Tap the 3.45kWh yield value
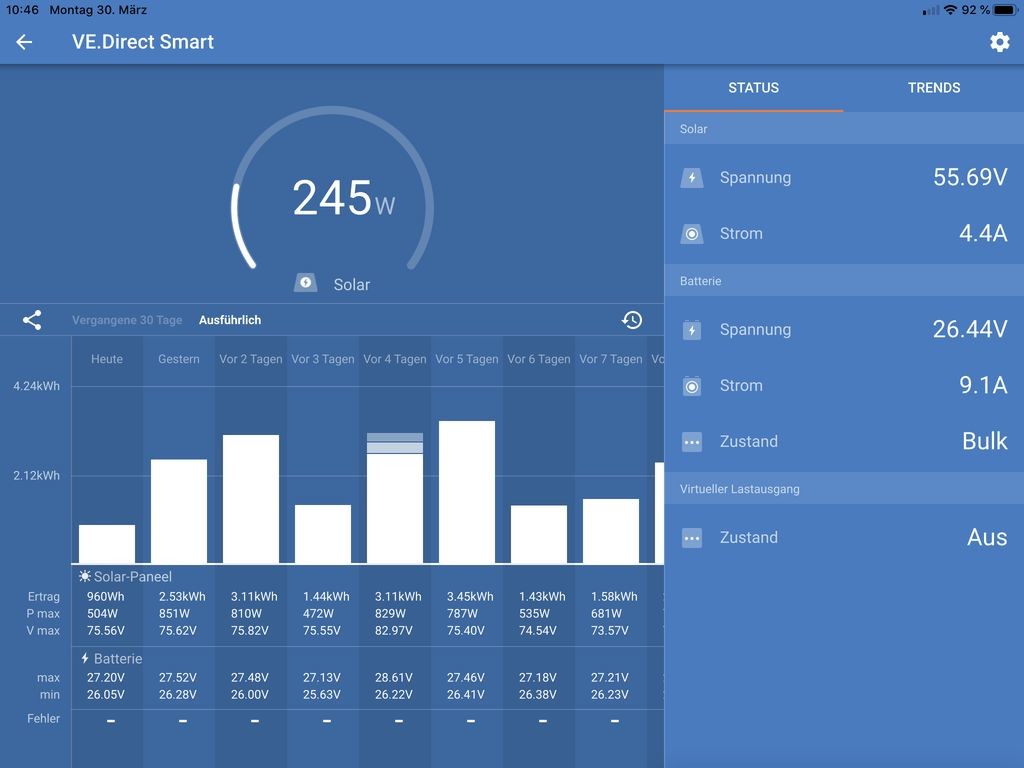This screenshot has height=768, width=1024. point(470,596)
